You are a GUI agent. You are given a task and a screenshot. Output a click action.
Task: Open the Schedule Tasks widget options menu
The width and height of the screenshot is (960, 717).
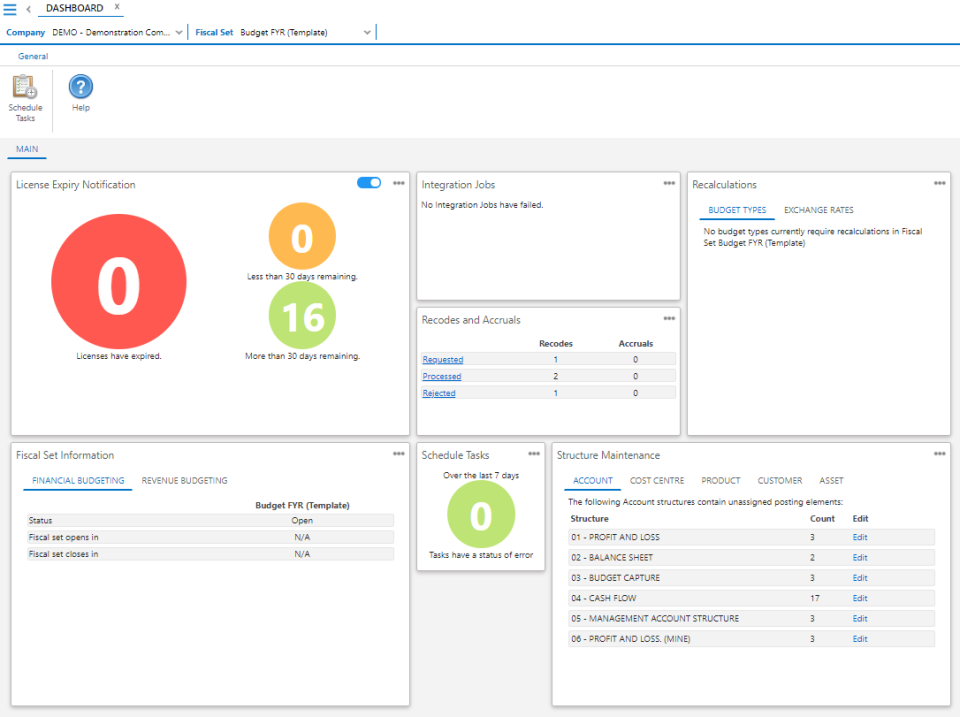click(531, 453)
